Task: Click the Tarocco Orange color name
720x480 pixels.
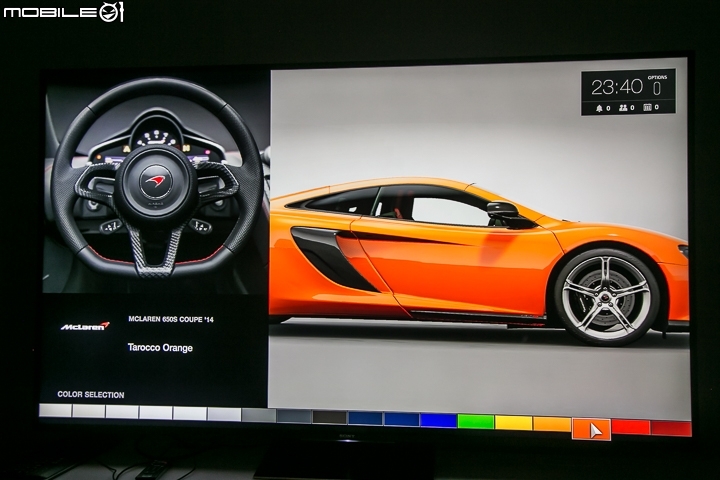Action: coord(160,348)
